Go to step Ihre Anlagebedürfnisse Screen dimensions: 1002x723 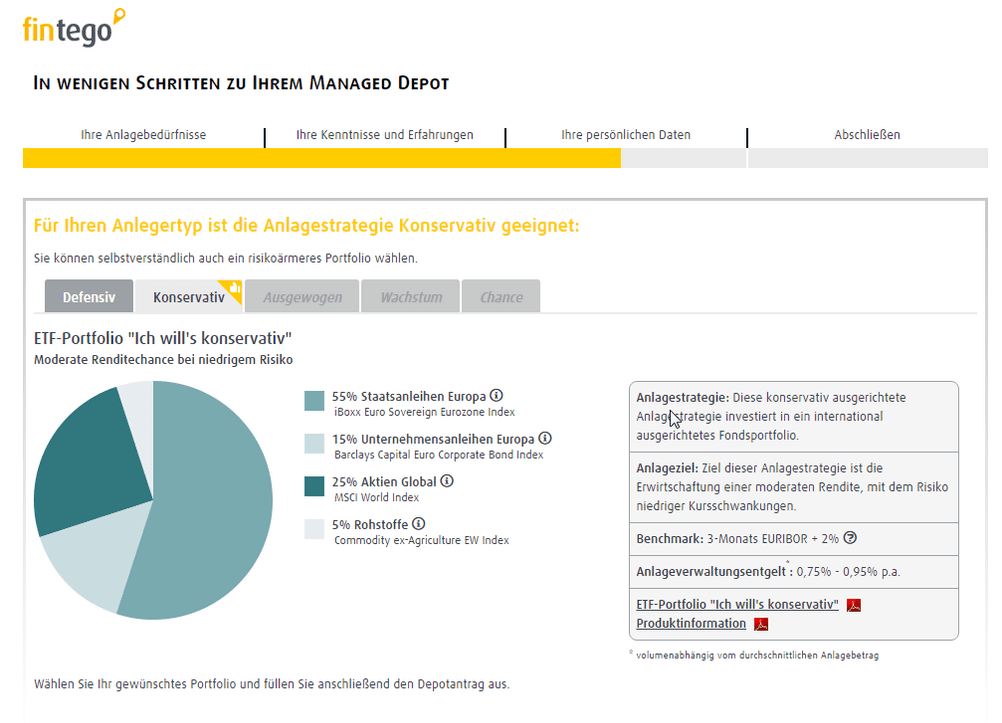pos(143,135)
